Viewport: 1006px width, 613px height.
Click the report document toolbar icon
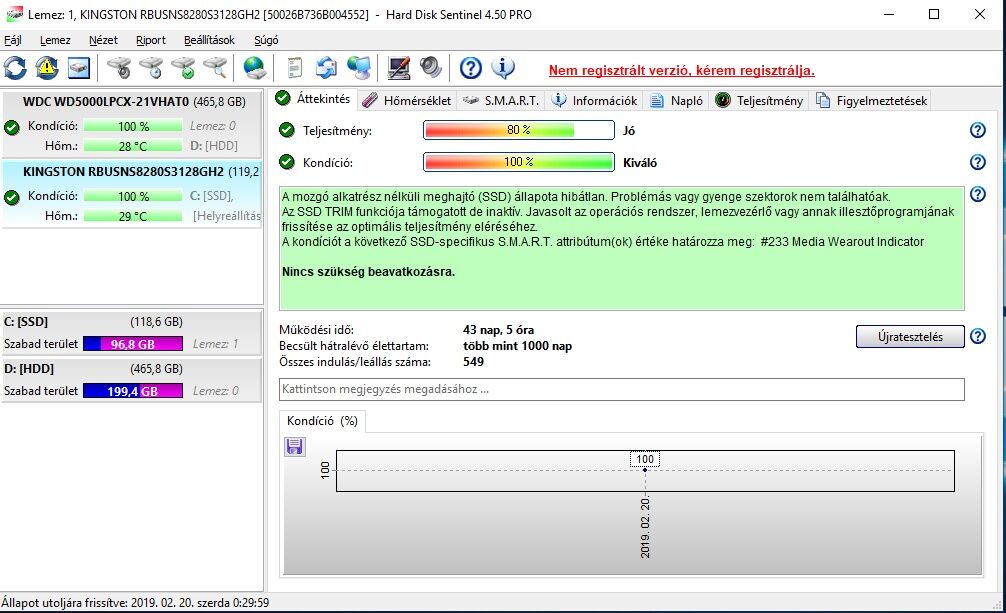pos(294,67)
